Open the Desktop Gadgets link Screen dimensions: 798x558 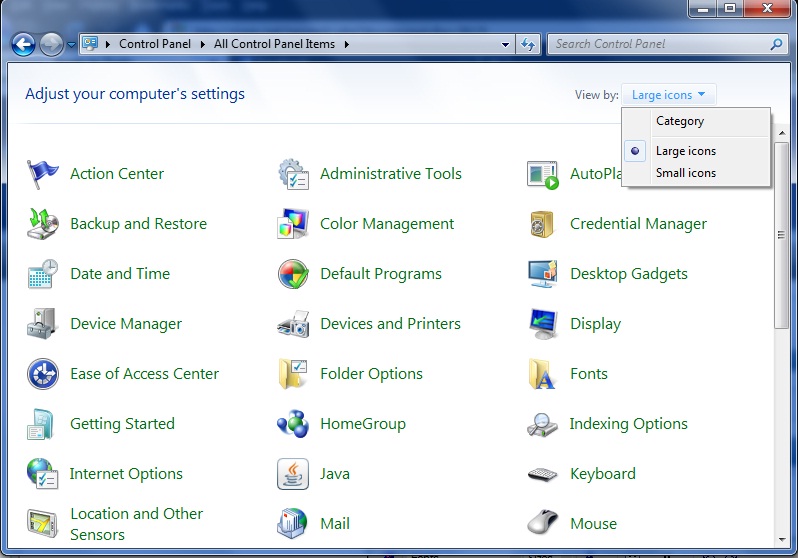point(629,274)
